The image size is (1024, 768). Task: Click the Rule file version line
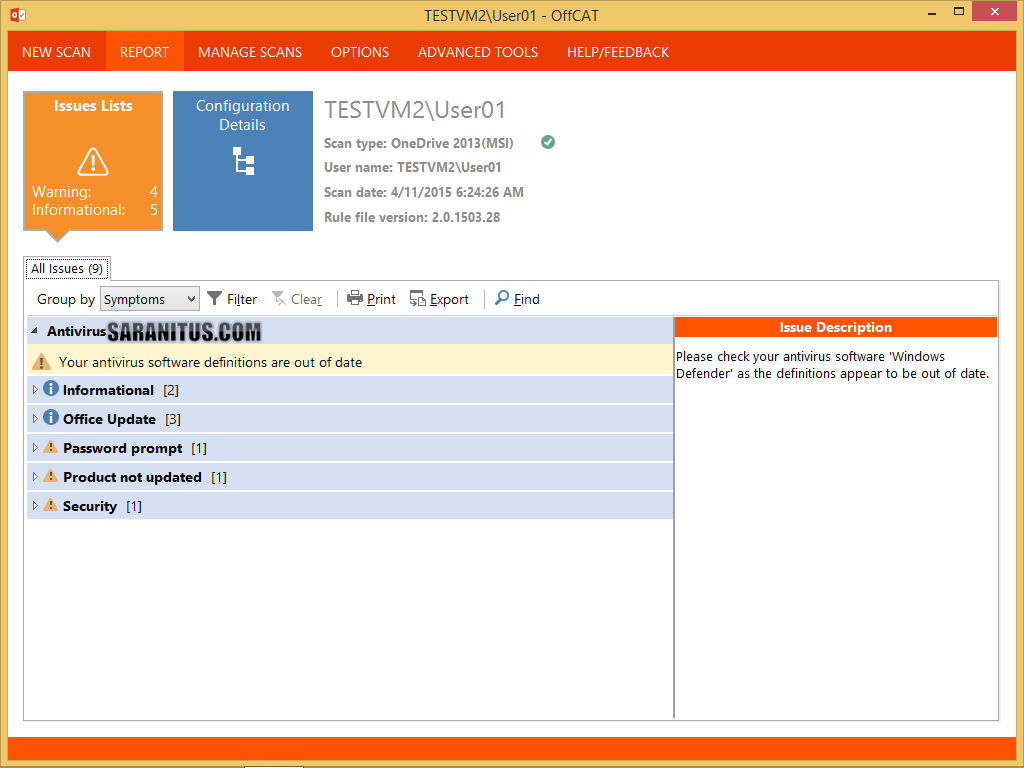[x=412, y=217]
